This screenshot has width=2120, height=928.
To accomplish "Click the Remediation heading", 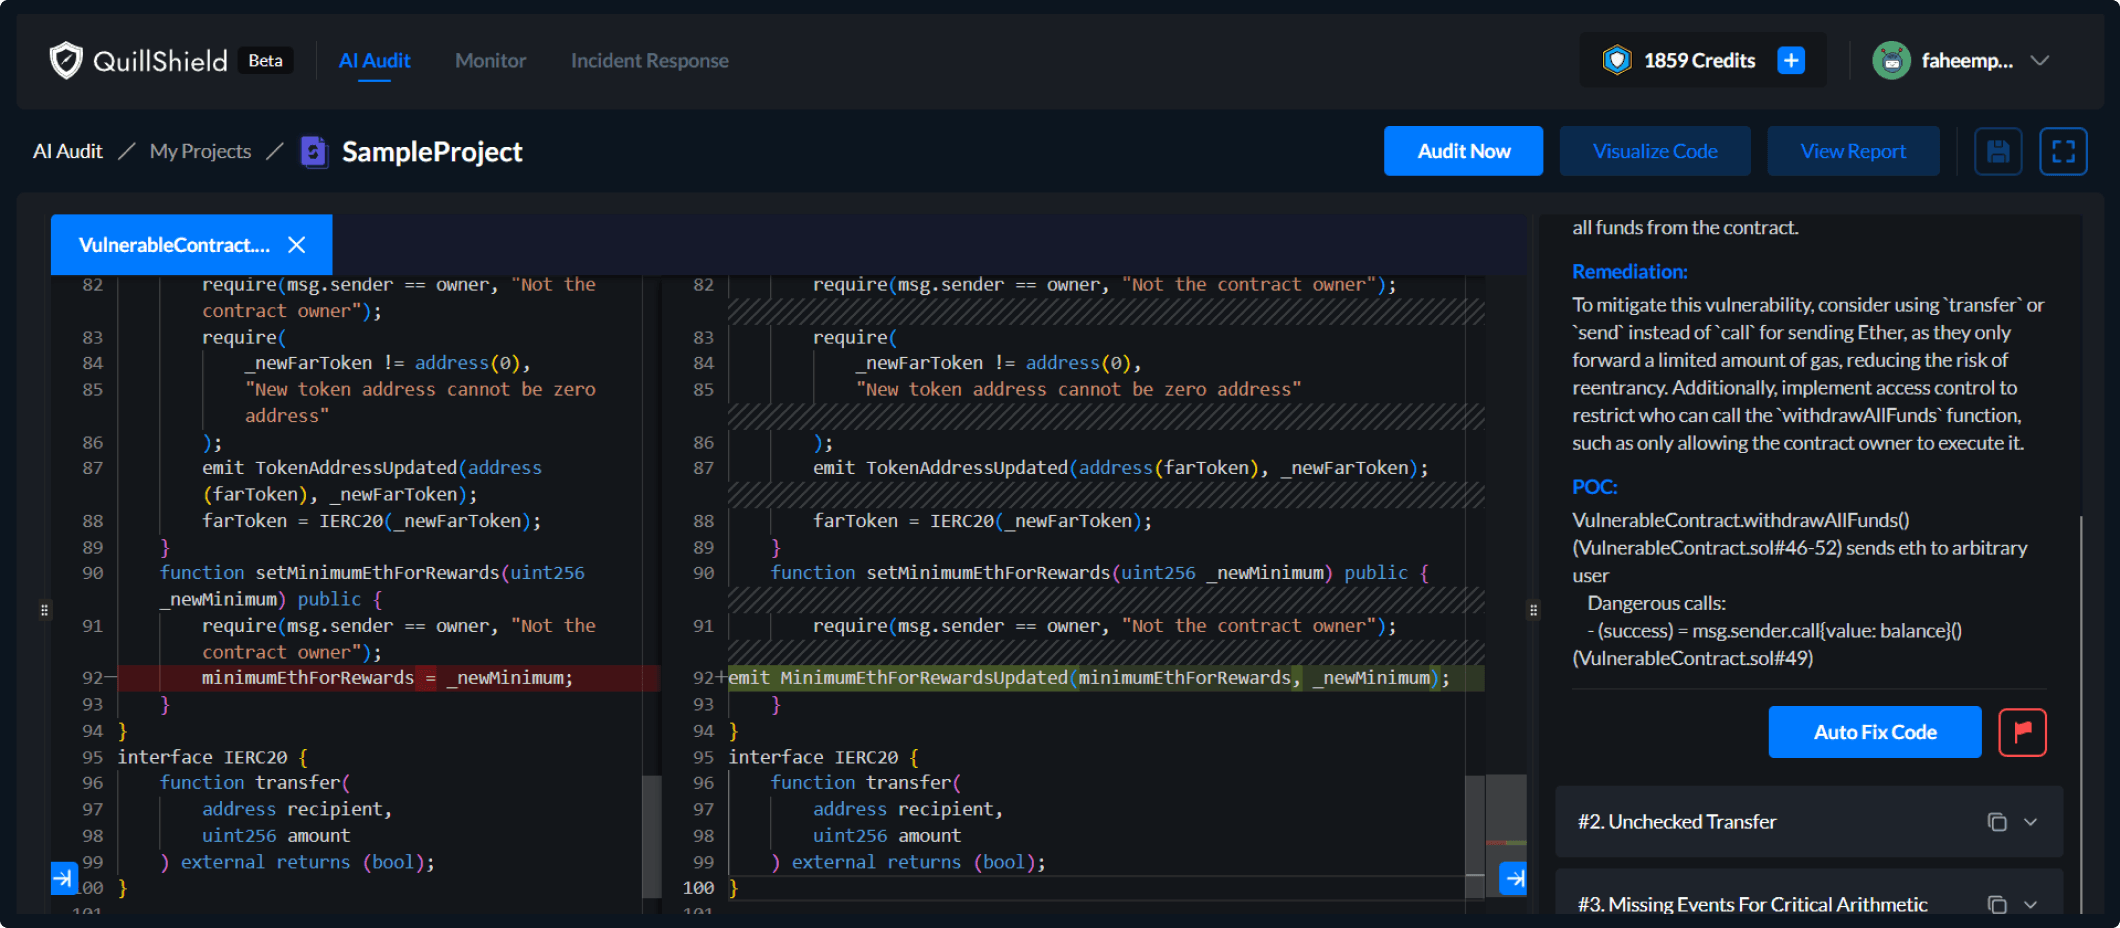I will (x=1629, y=271).
